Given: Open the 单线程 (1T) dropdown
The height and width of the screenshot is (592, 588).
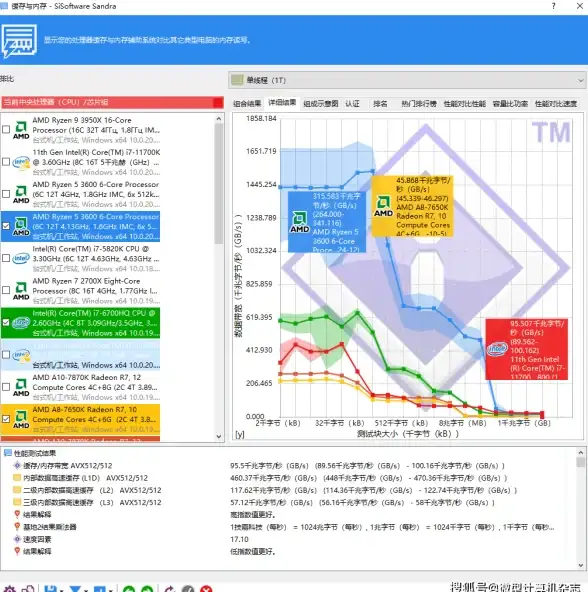Looking at the screenshot, I should click(x=407, y=80).
